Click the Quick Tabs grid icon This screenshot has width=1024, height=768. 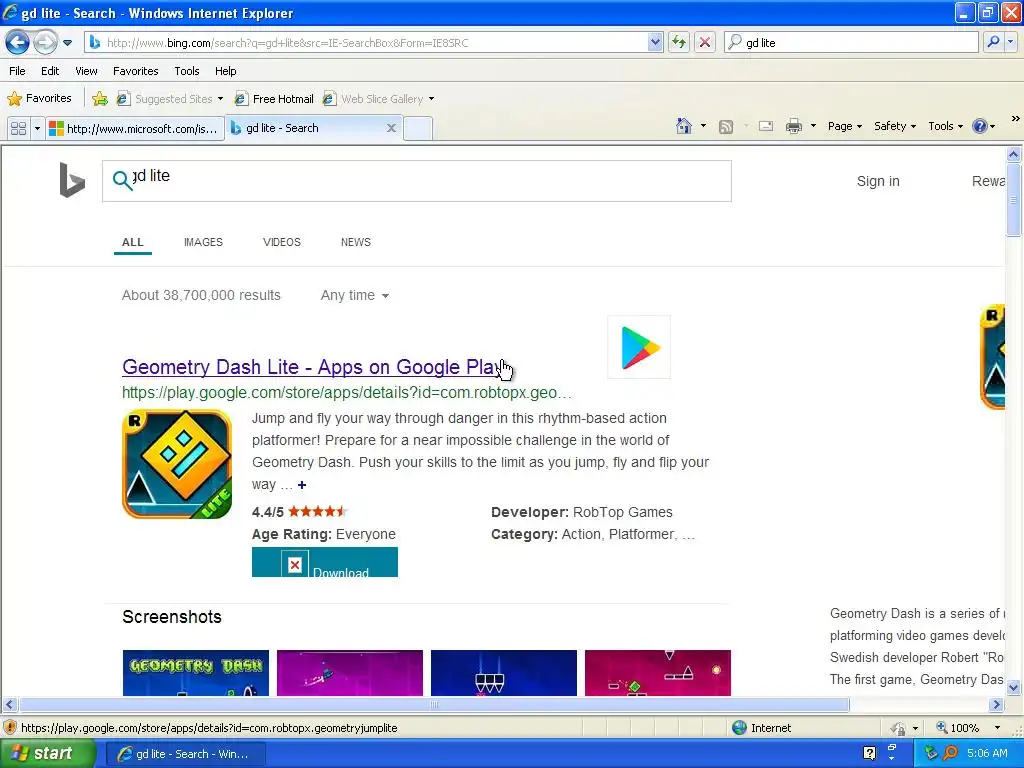(x=18, y=128)
